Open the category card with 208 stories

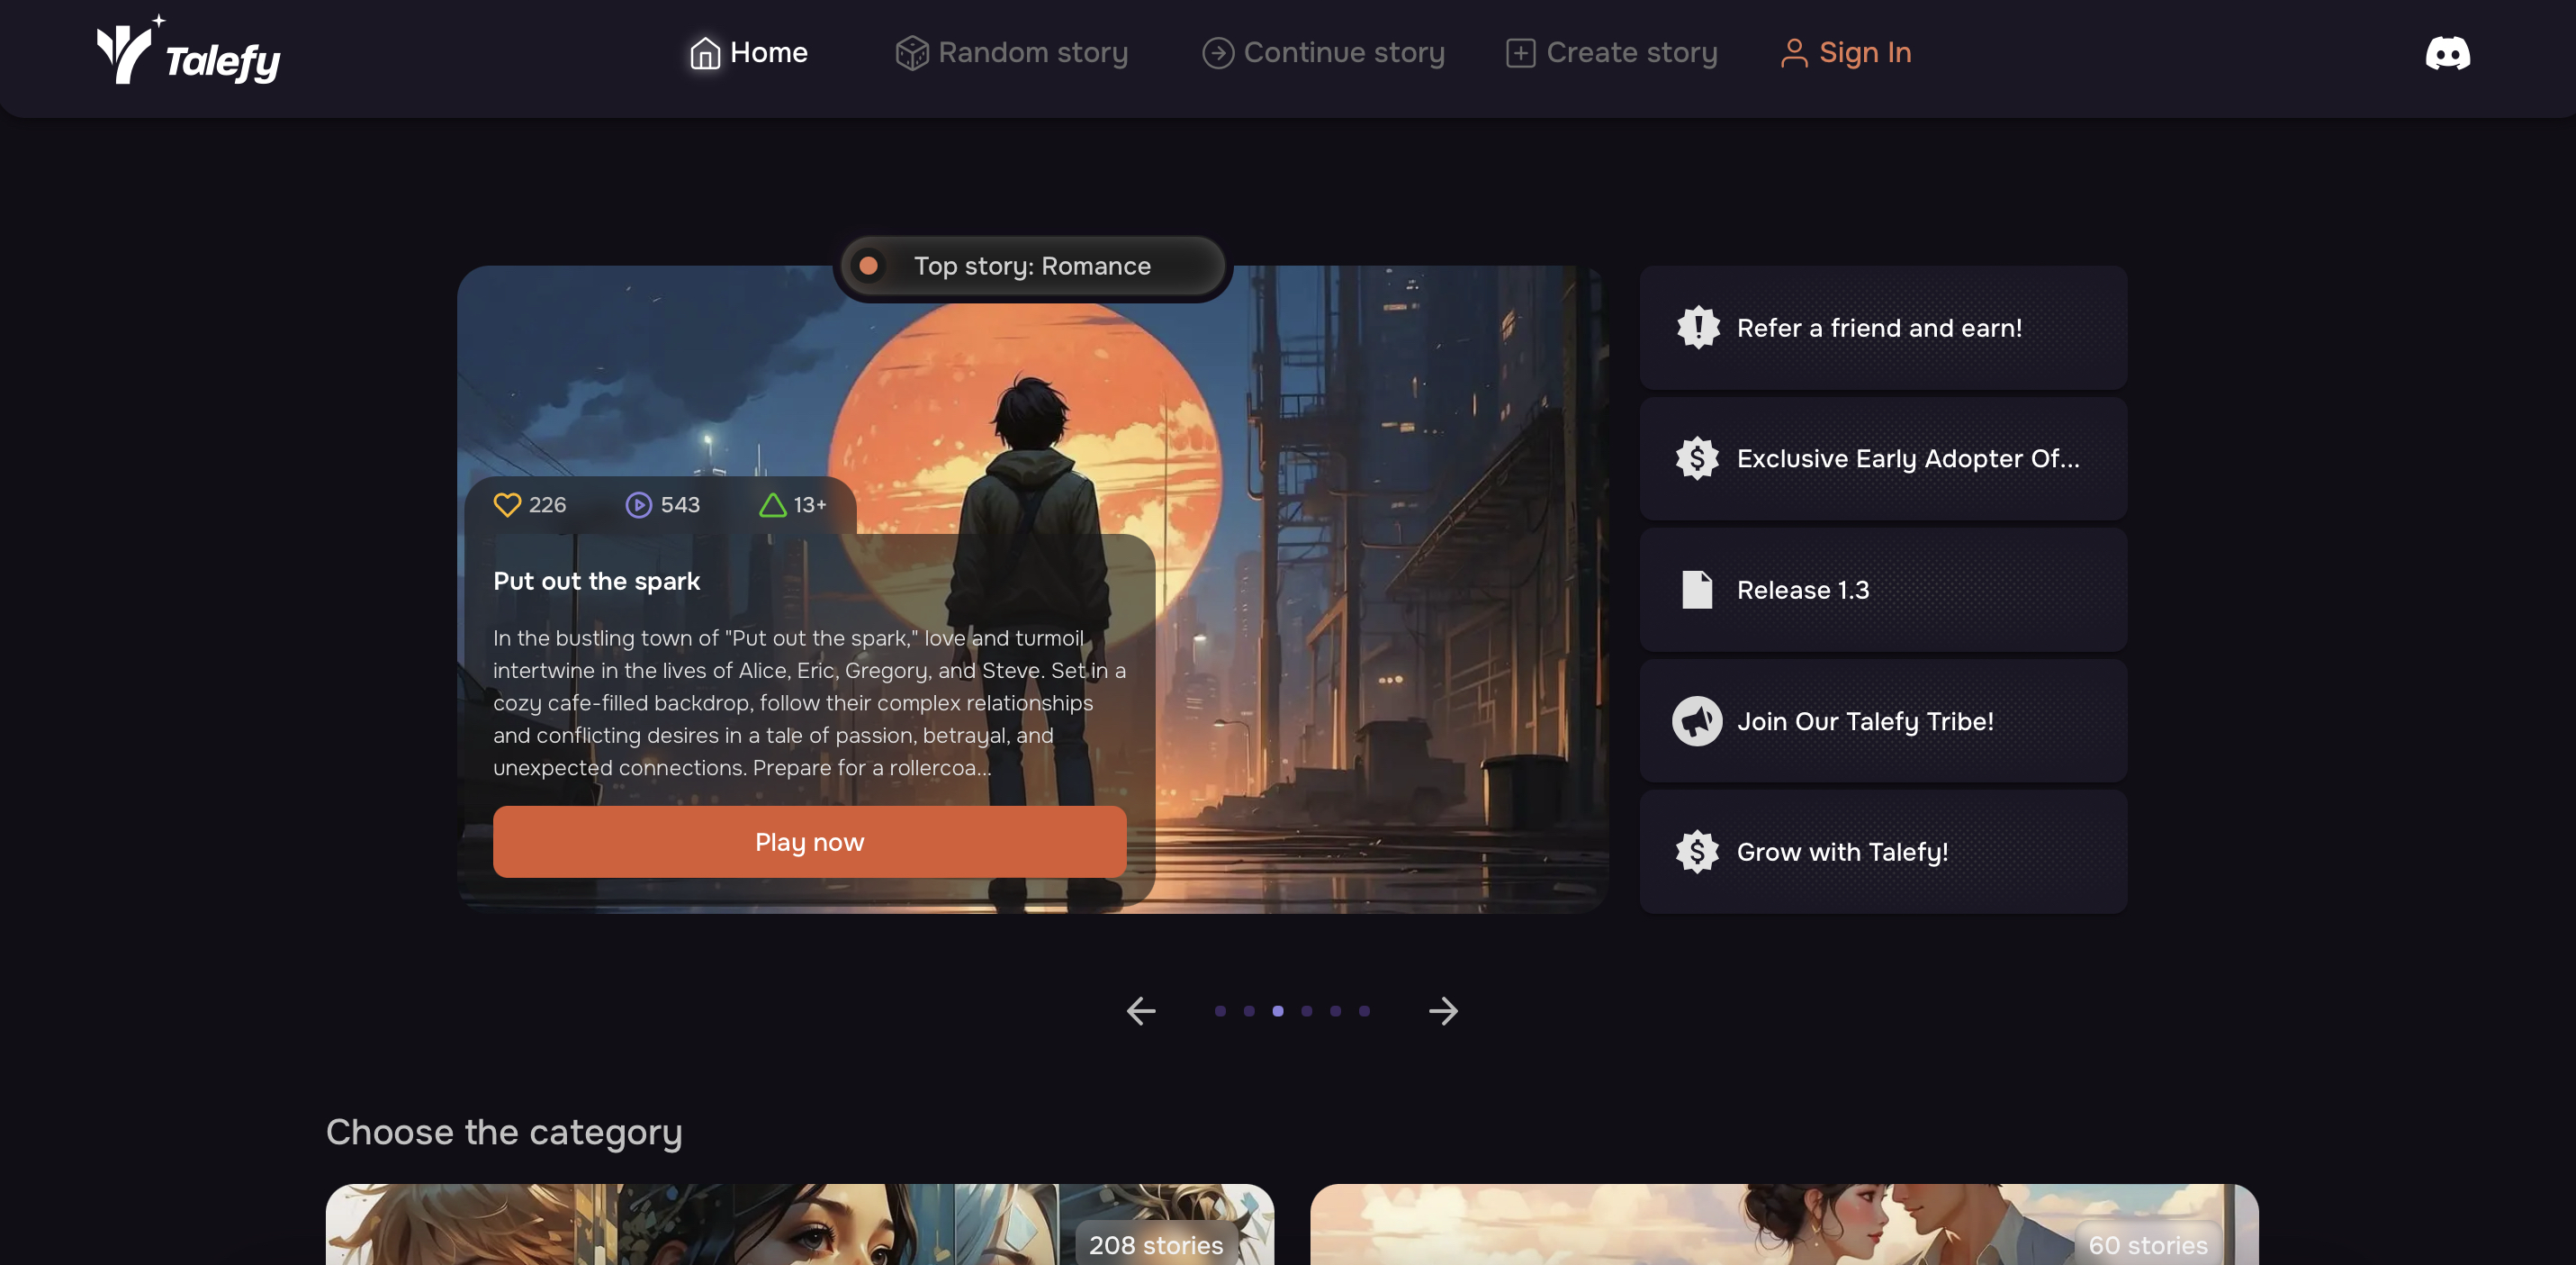pos(800,1225)
